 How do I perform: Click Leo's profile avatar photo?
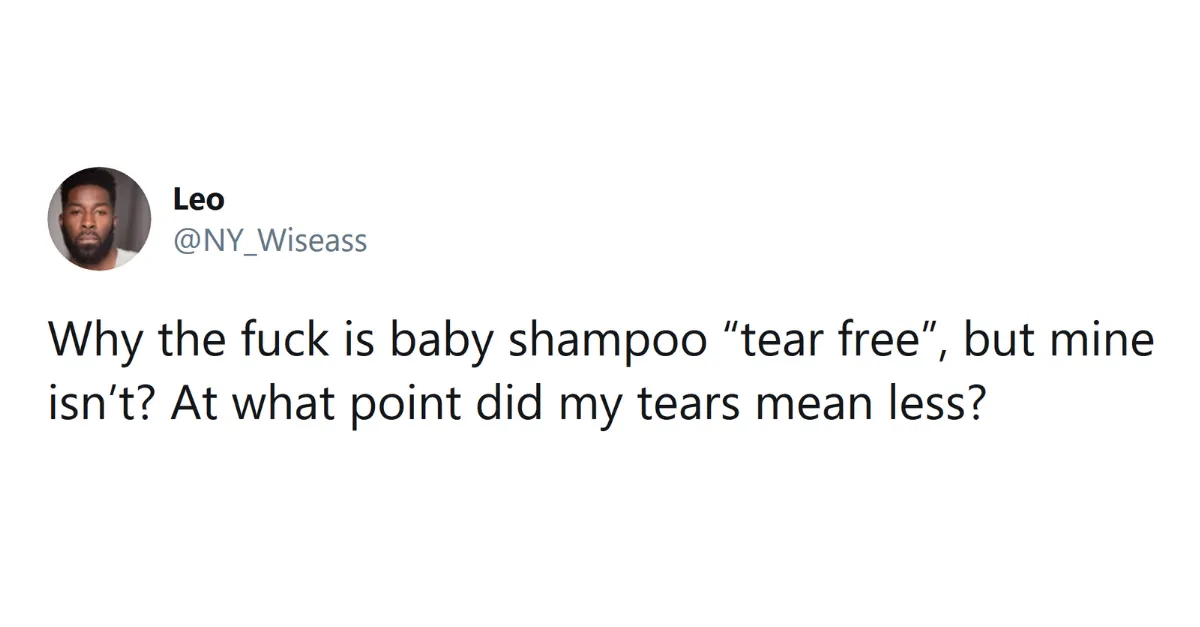point(99,219)
